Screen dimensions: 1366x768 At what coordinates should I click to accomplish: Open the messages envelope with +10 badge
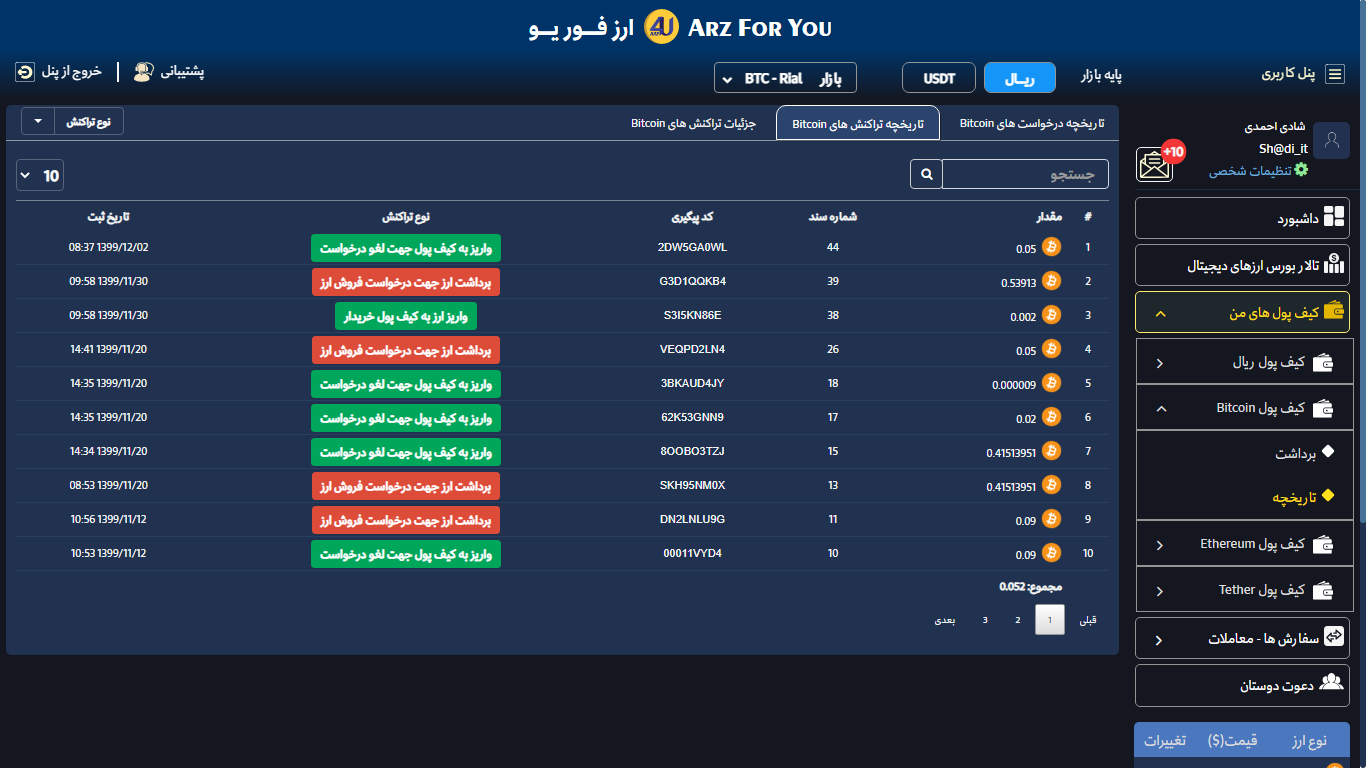(1155, 164)
